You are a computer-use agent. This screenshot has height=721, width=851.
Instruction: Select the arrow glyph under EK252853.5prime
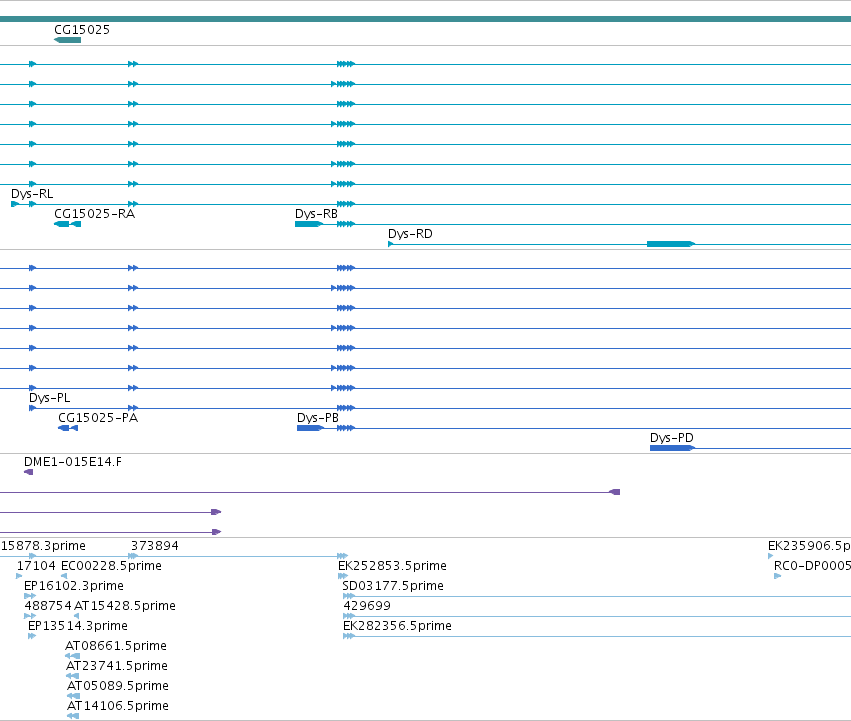point(342,576)
